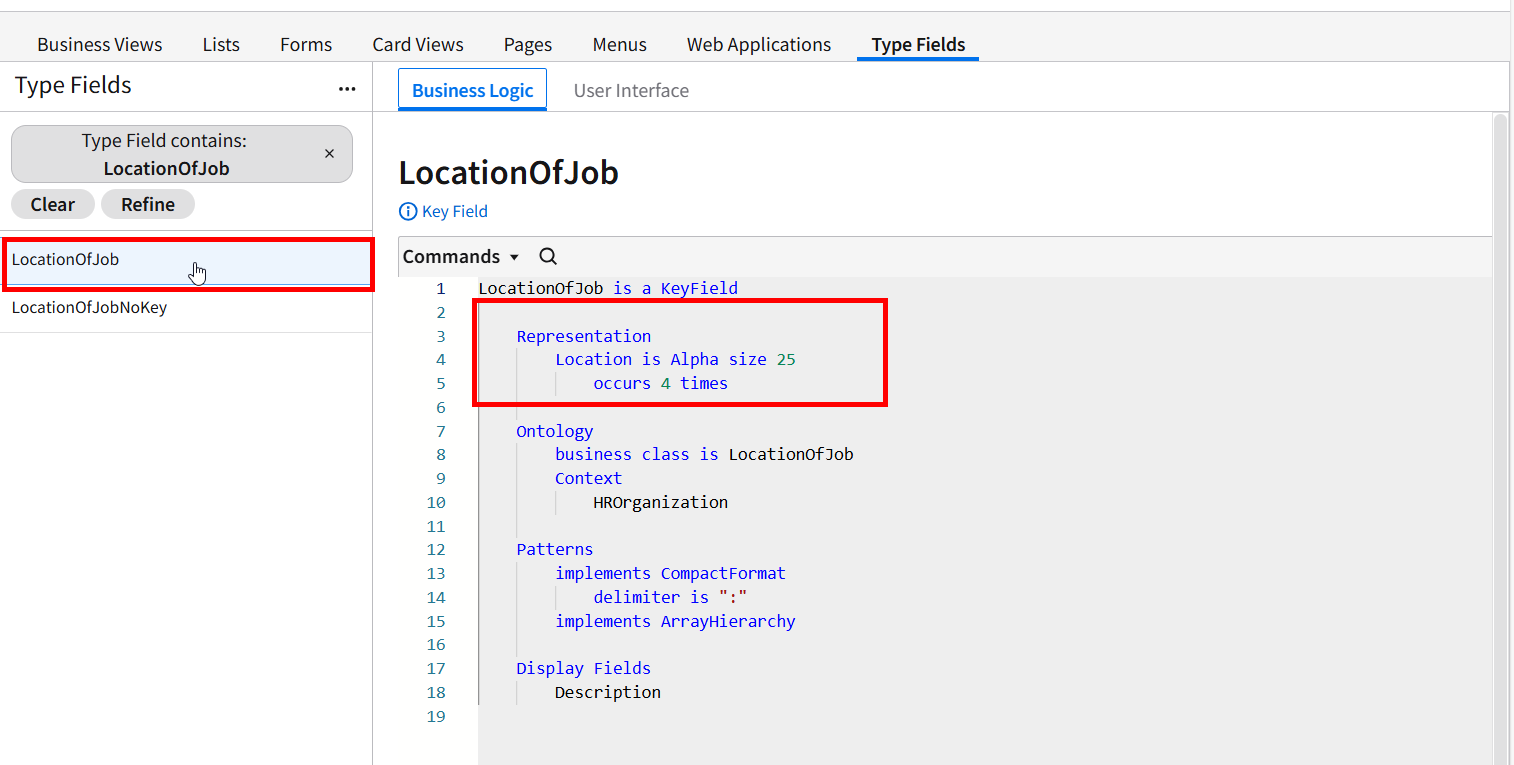Click 'implements ArrayHierarchy' on line 15
The image size is (1514, 765).
pyautogui.click(x=675, y=621)
